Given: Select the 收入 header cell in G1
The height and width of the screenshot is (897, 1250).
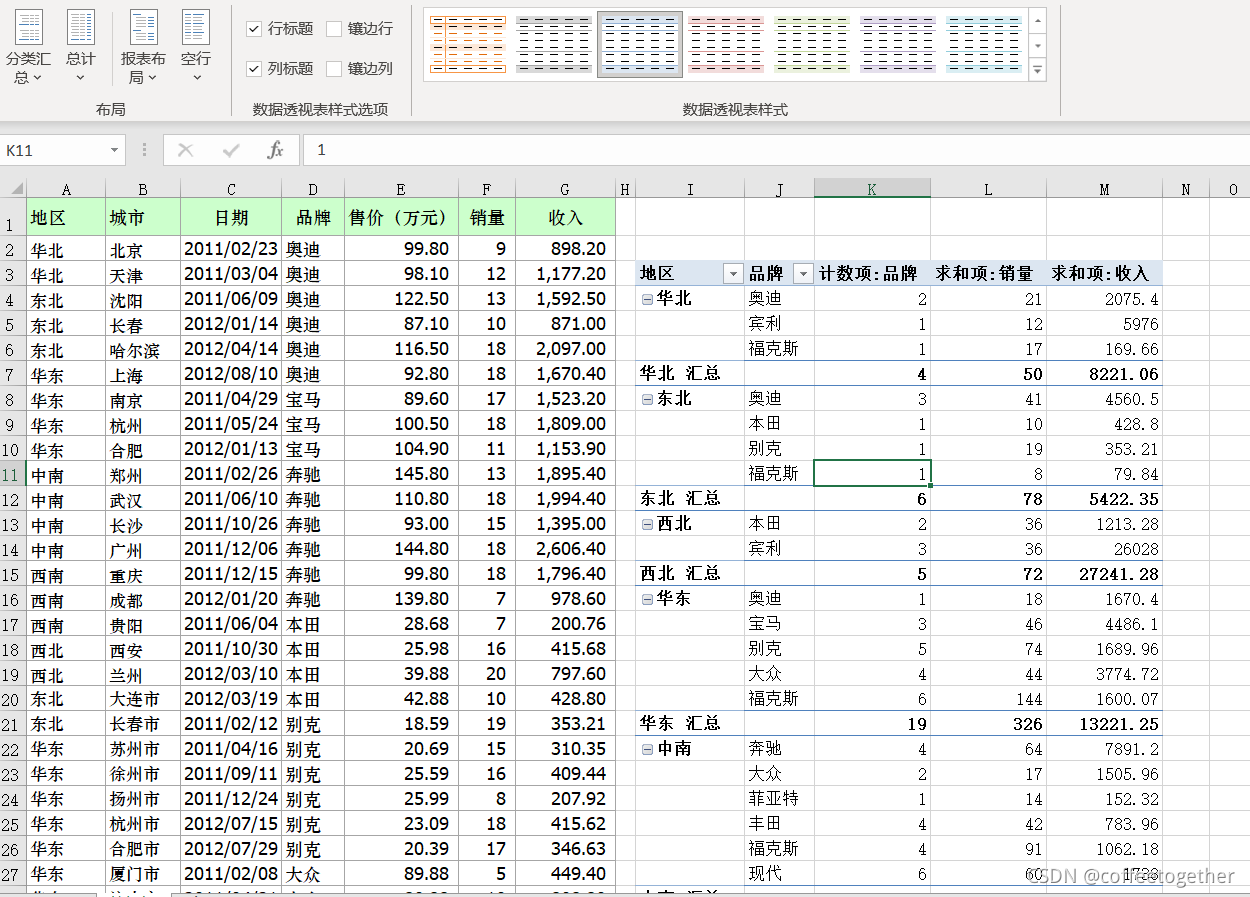Looking at the screenshot, I should point(565,217).
